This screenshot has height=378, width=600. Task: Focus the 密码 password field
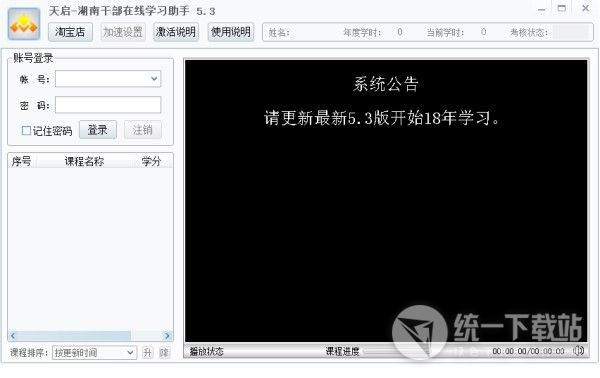pyautogui.click(x=108, y=105)
